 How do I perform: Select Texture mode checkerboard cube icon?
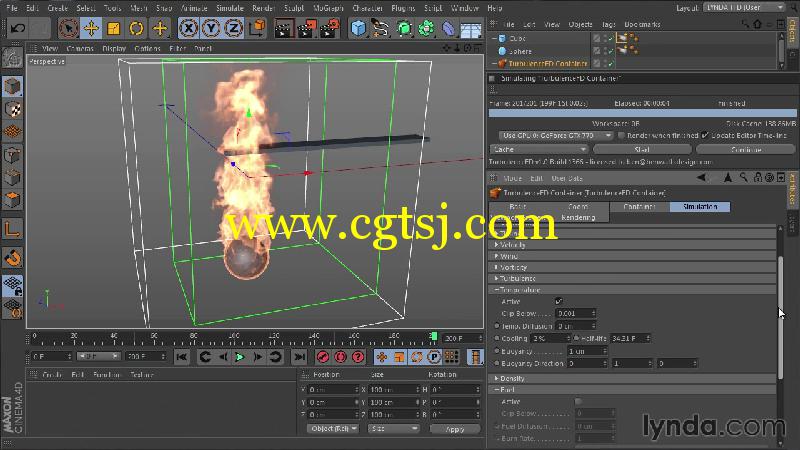coord(12,109)
